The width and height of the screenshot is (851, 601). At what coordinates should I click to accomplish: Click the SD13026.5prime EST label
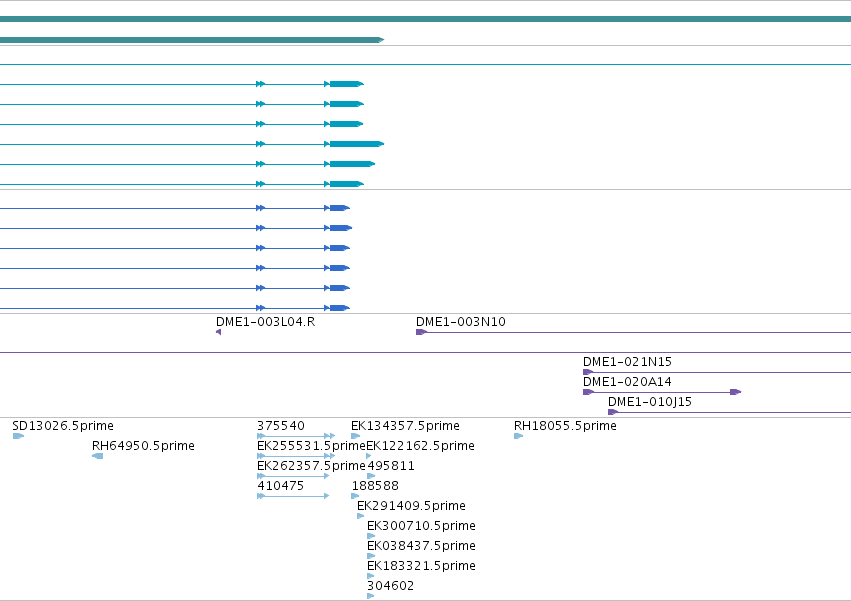63,426
